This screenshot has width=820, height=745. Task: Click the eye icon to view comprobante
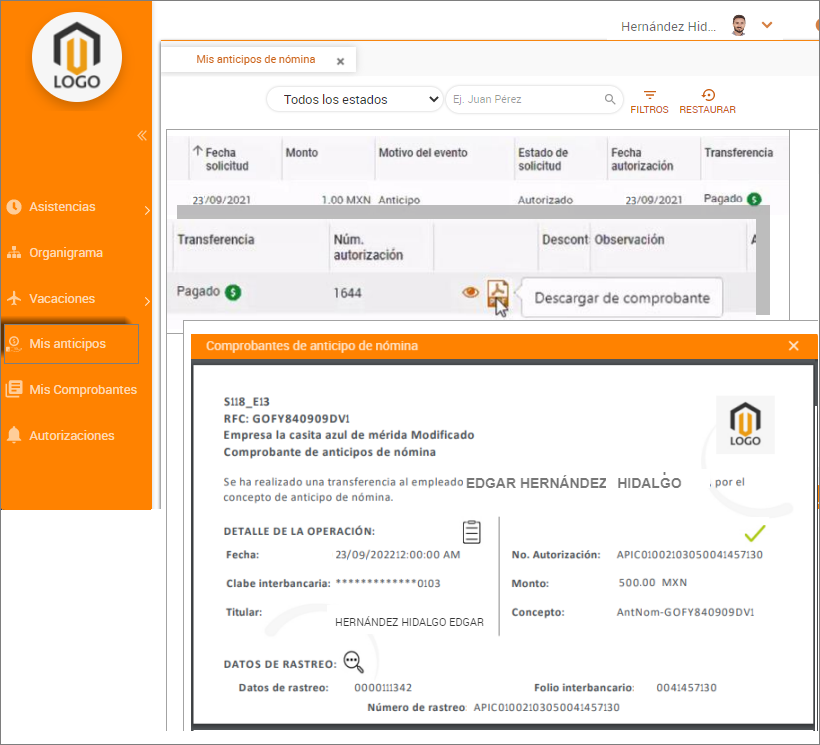click(470, 293)
